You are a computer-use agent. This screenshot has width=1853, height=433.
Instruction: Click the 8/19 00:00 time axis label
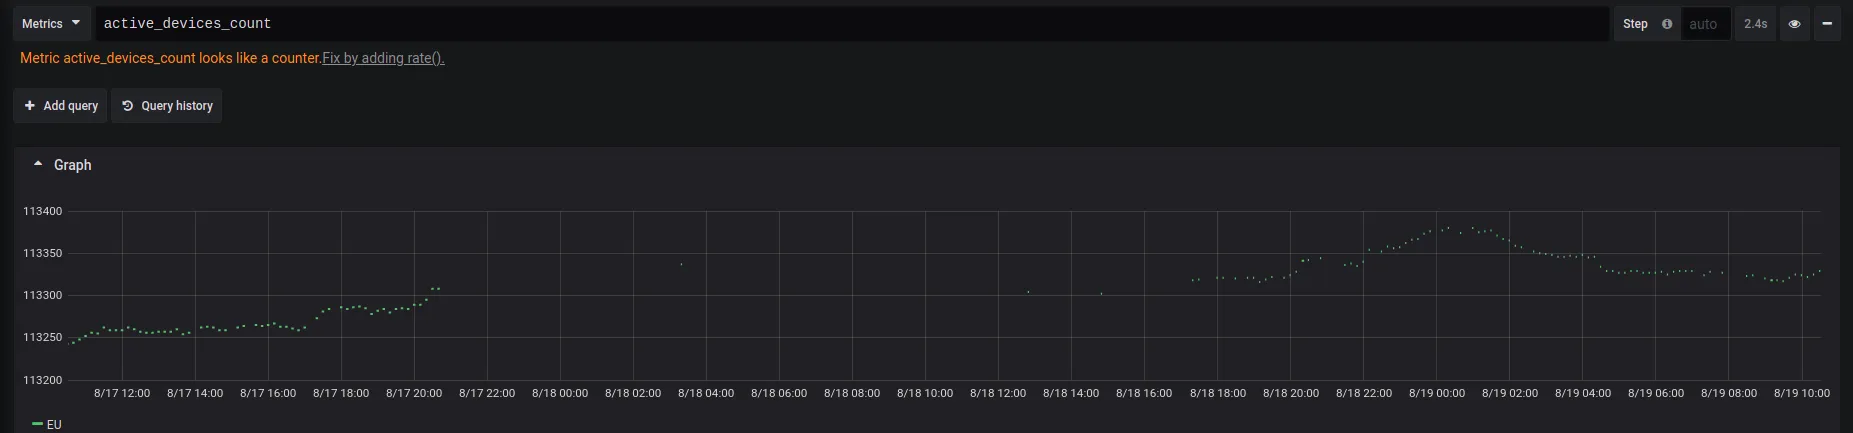[x=1437, y=393]
